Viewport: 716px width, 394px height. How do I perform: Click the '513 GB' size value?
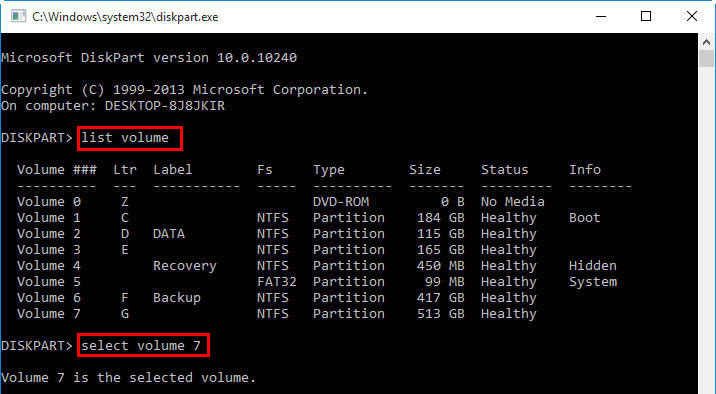tap(441, 314)
